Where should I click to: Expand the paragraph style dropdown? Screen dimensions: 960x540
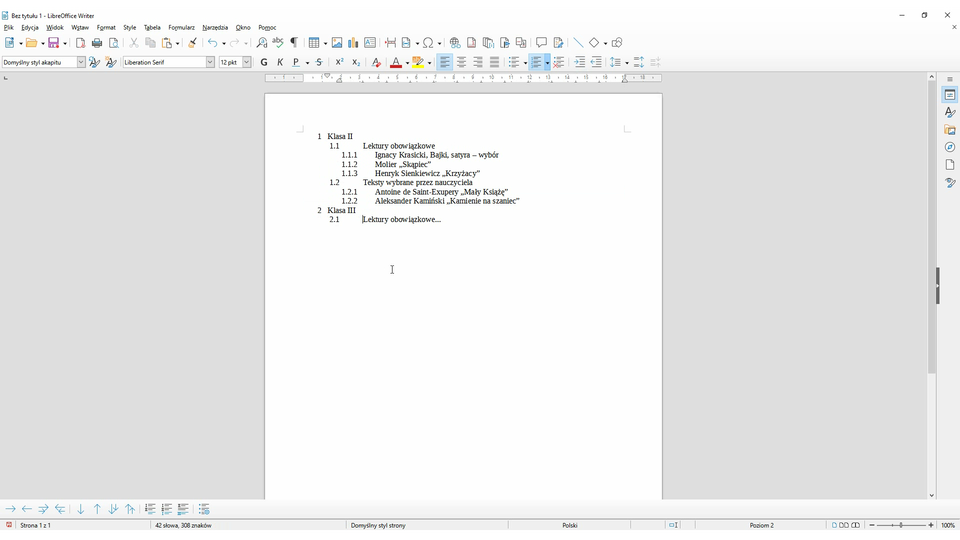coord(81,62)
